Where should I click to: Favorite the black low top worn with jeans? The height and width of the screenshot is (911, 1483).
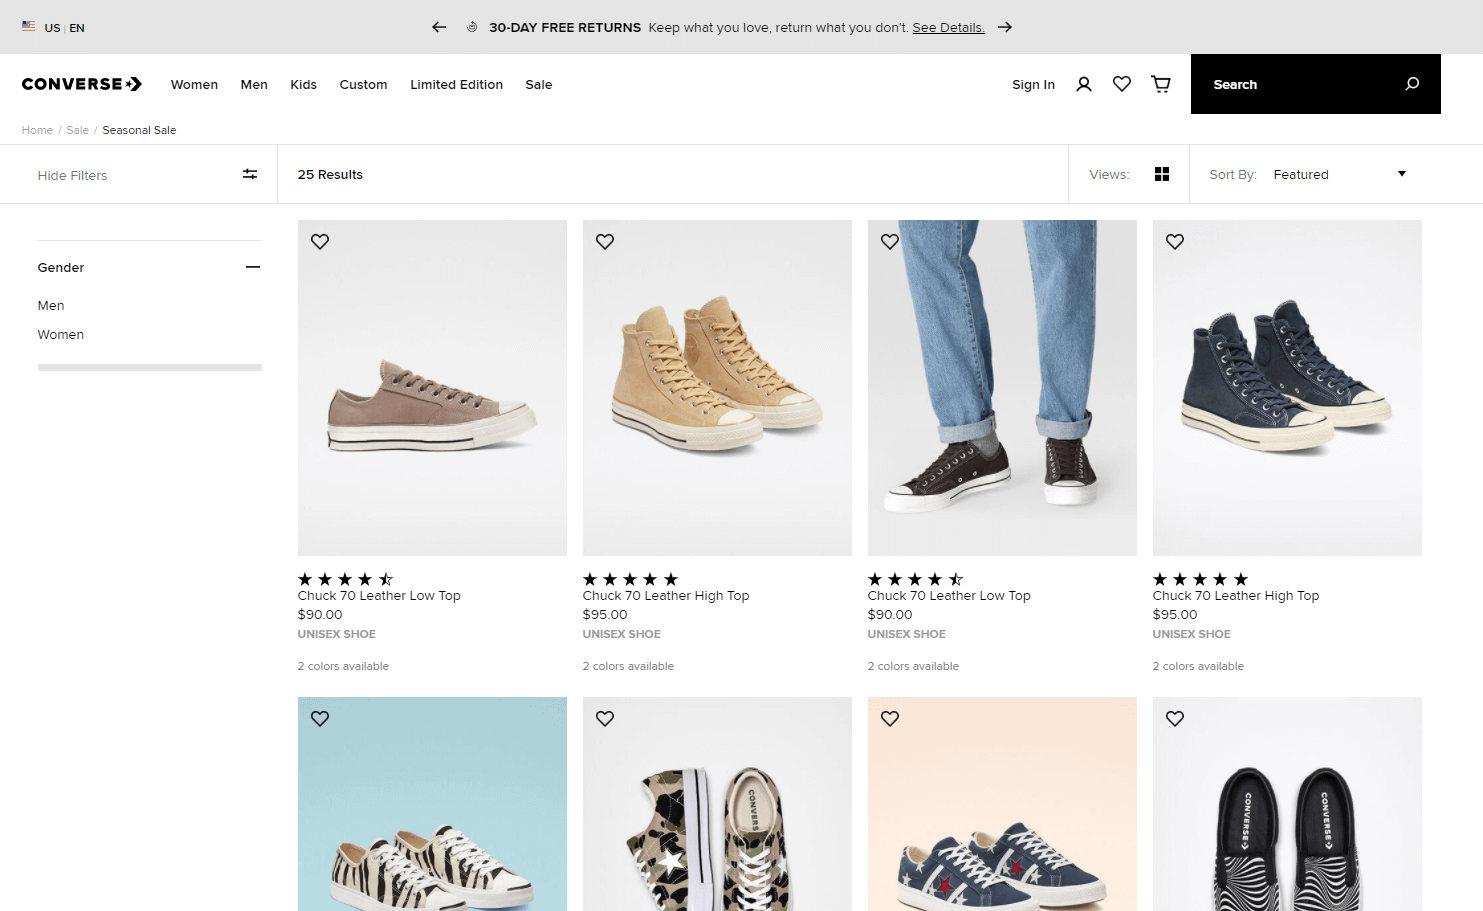pyautogui.click(x=890, y=241)
